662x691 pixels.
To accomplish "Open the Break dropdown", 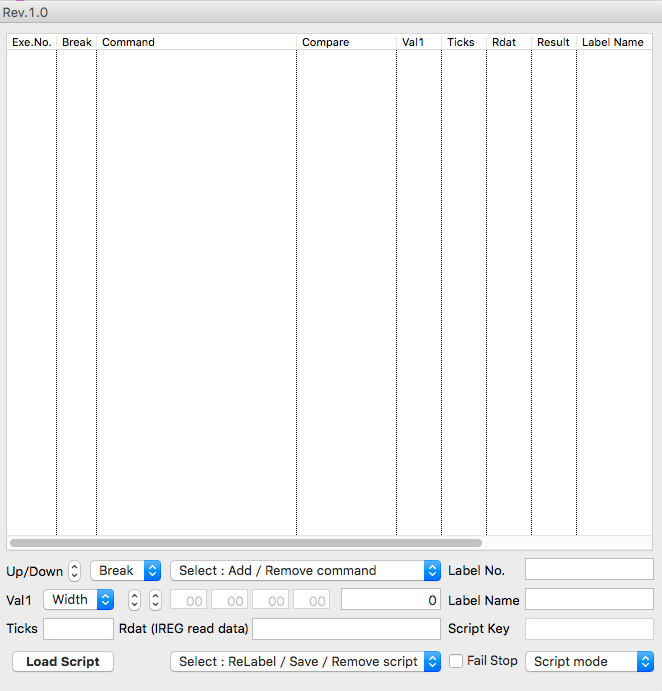I will [126, 571].
